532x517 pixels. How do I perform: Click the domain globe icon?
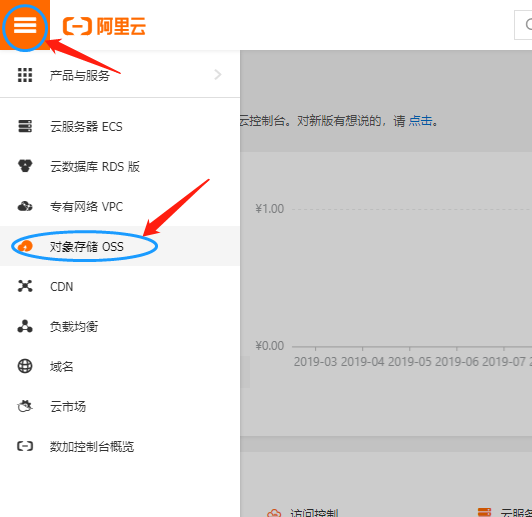pos(25,366)
